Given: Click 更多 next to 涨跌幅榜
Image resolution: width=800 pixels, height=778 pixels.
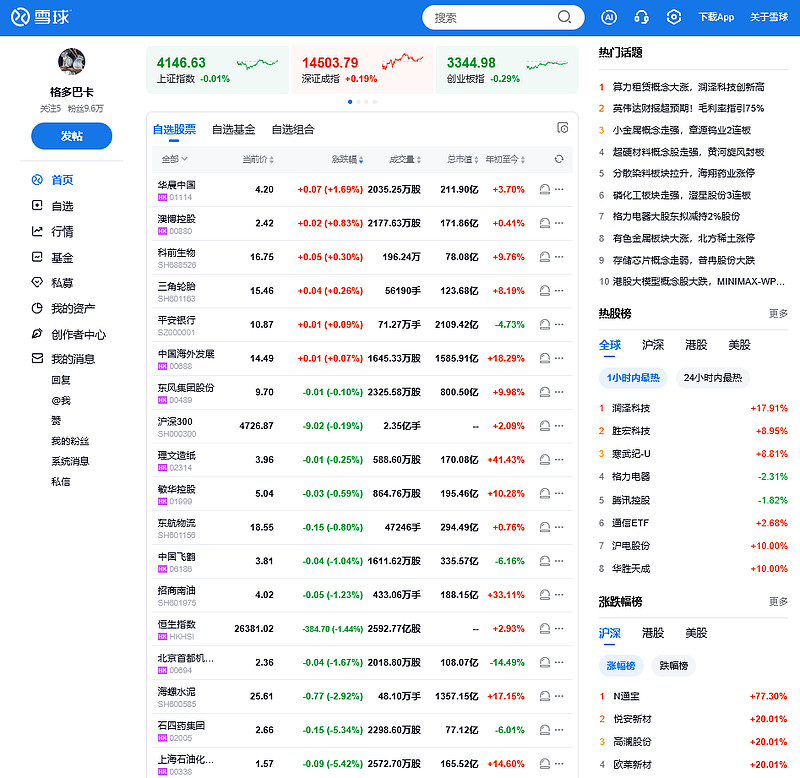Looking at the screenshot, I should pos(778,602).
